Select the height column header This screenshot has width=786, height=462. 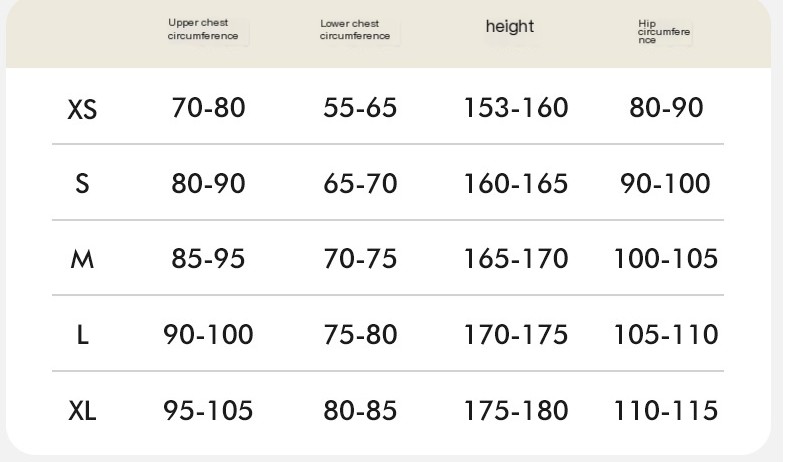click(509, 27)
